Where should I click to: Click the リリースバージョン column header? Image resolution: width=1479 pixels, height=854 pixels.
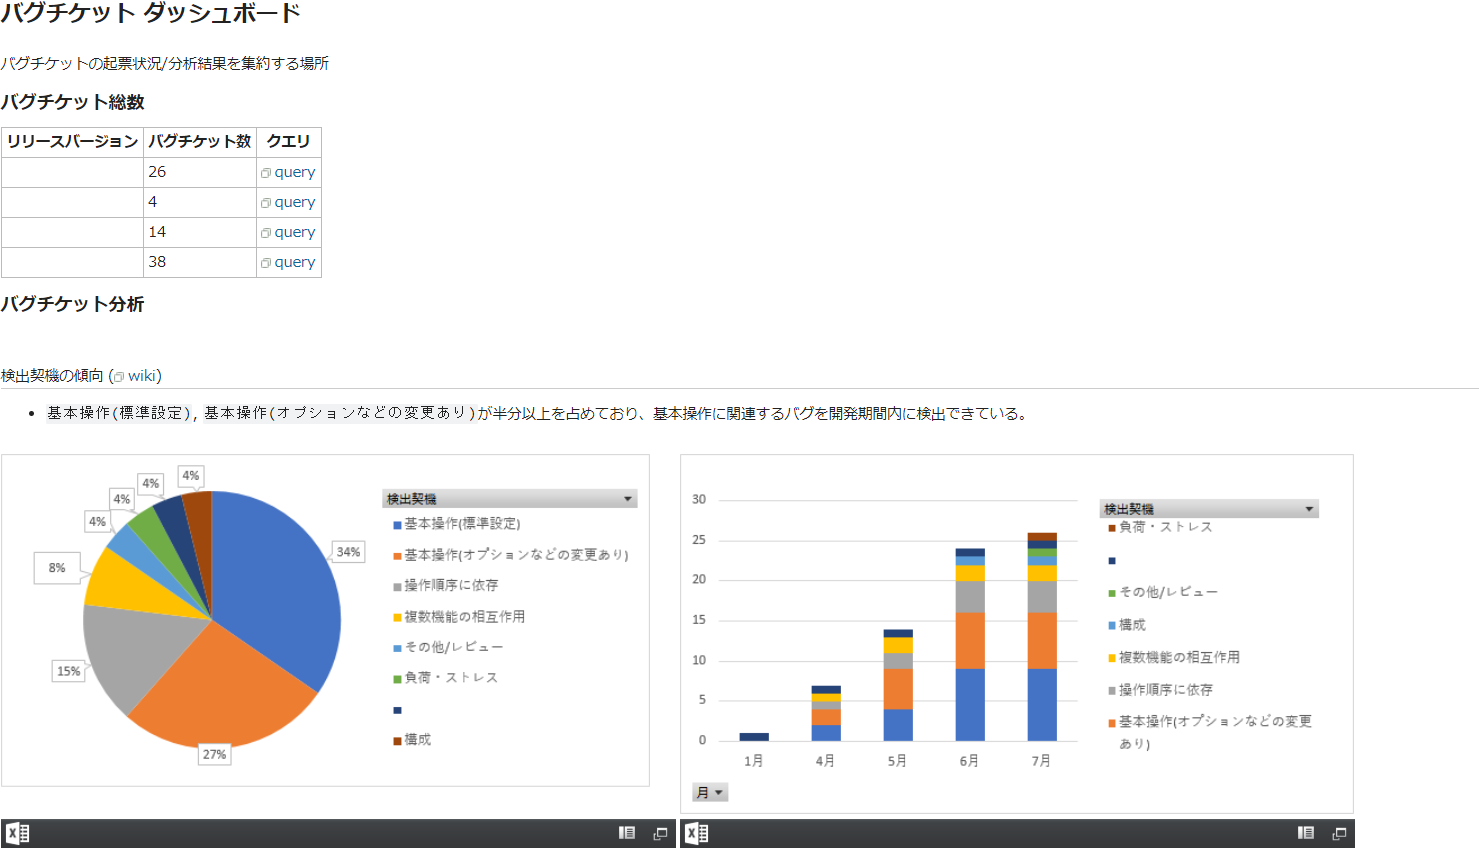[x=72, y=142]
